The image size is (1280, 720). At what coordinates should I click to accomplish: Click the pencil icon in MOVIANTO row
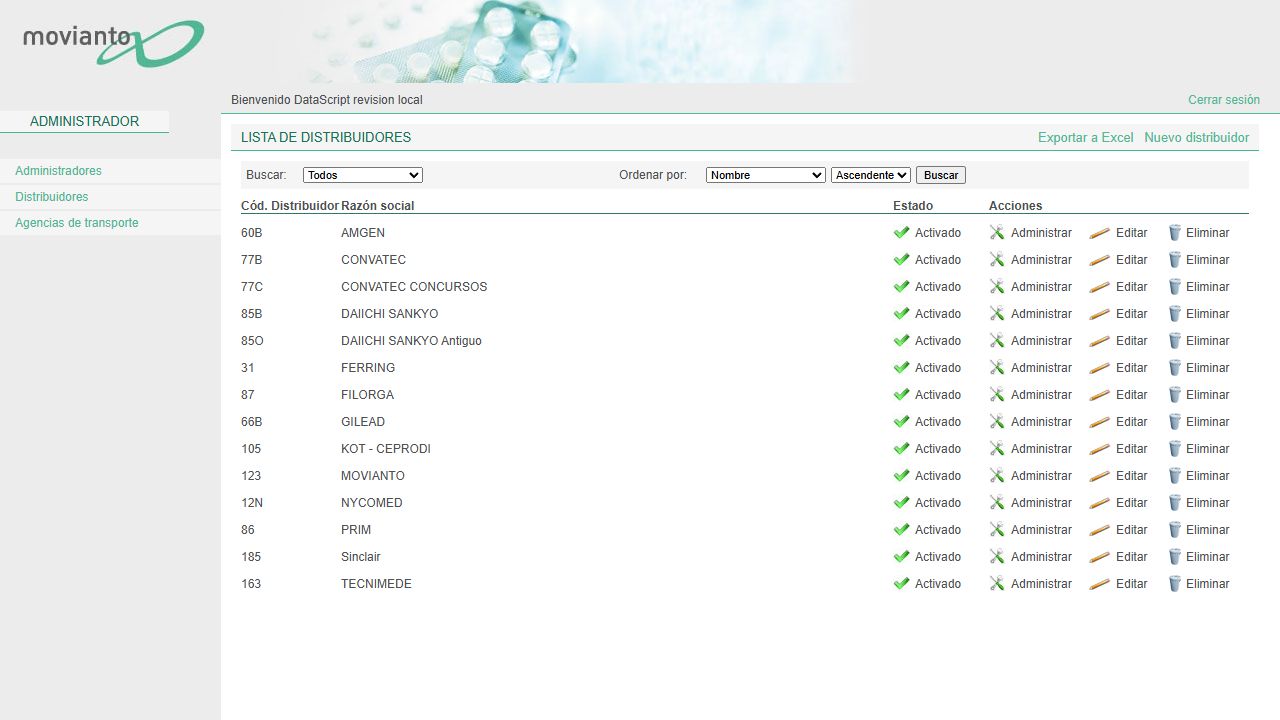pyautogui.click(x=1099, y=476)
